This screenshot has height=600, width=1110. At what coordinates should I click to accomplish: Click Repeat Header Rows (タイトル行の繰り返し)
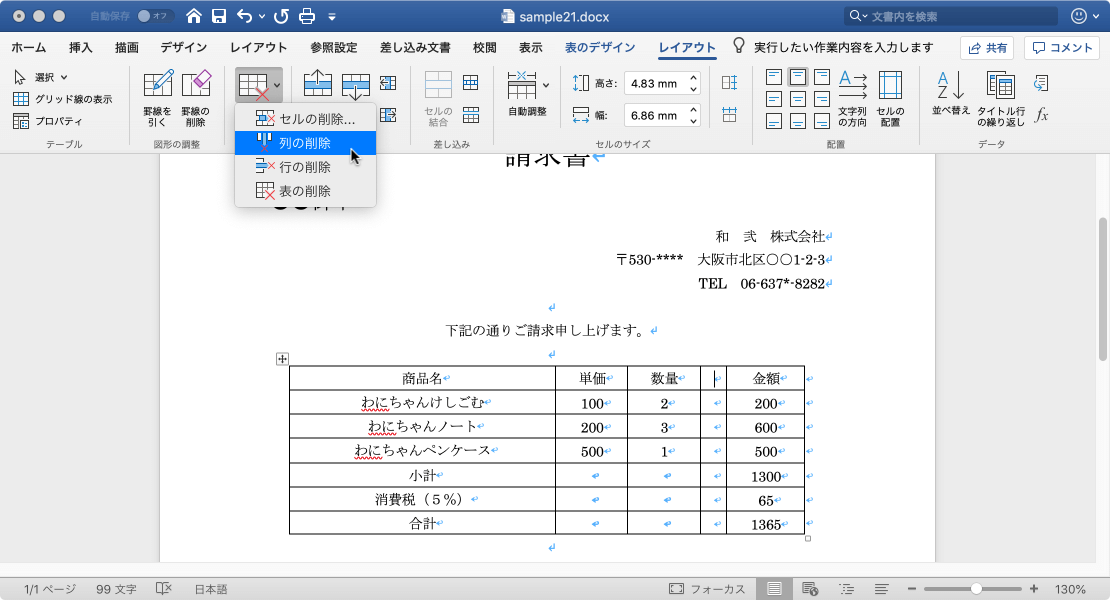pos(1001,98)
